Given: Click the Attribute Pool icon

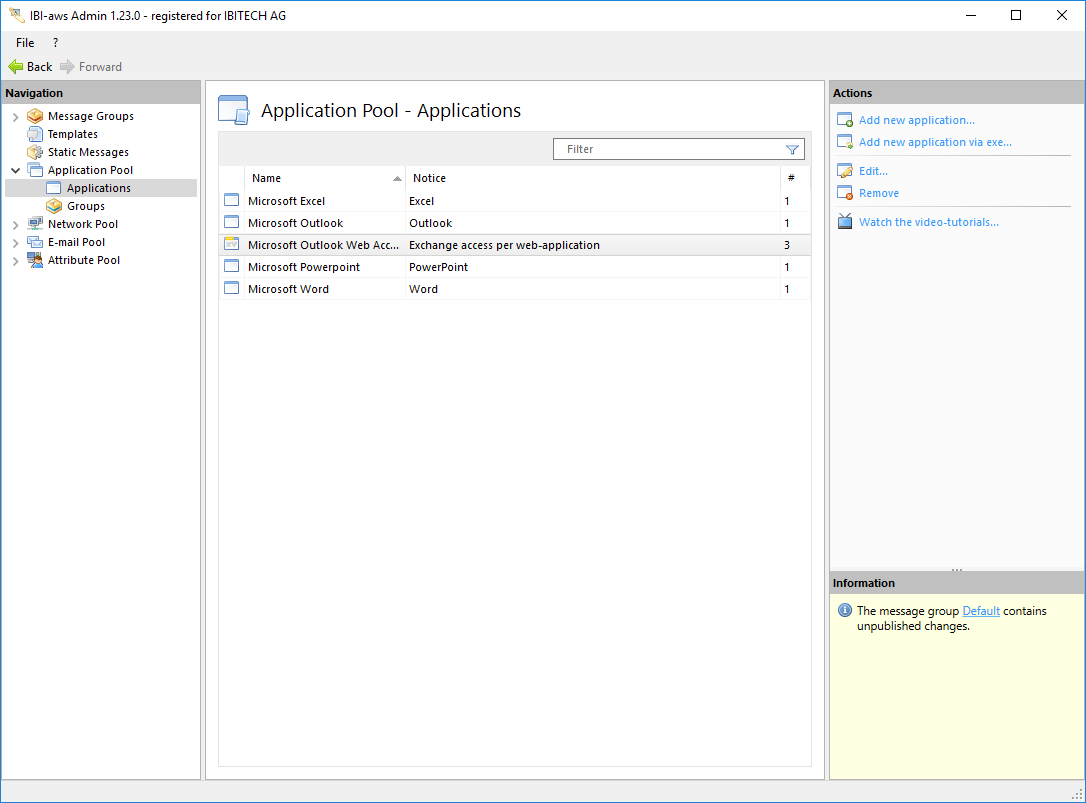Looking at the screenshot, I should pos(35,260).
